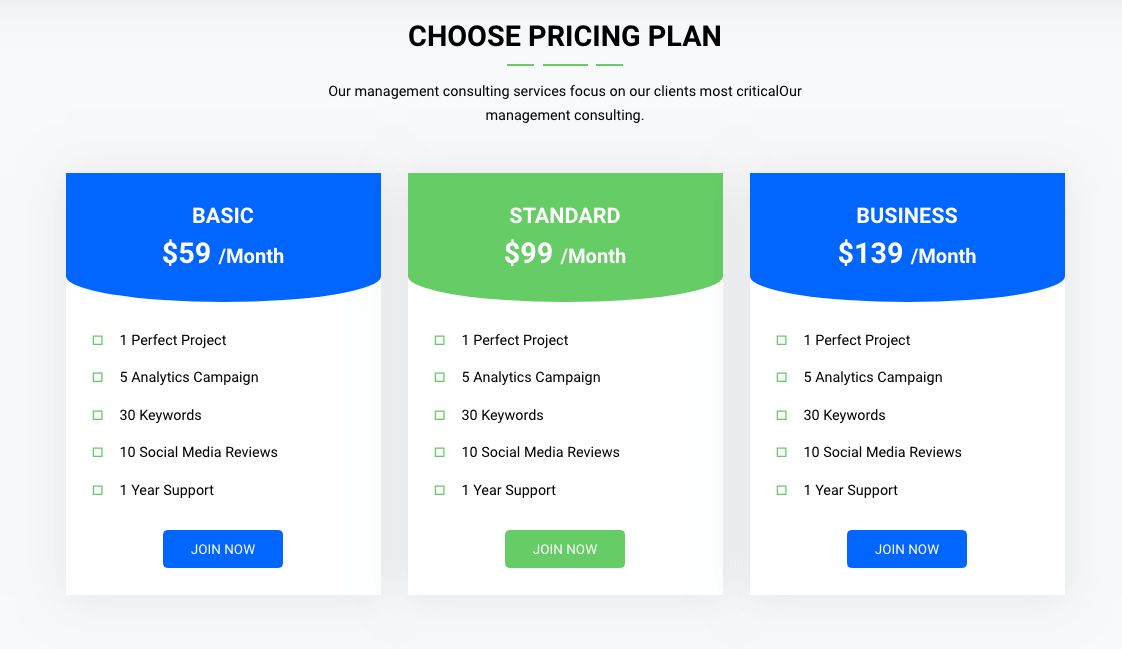Select the BASIC plan header
The width and height of the screenshot is (1122, 649).
click(223, 237)
